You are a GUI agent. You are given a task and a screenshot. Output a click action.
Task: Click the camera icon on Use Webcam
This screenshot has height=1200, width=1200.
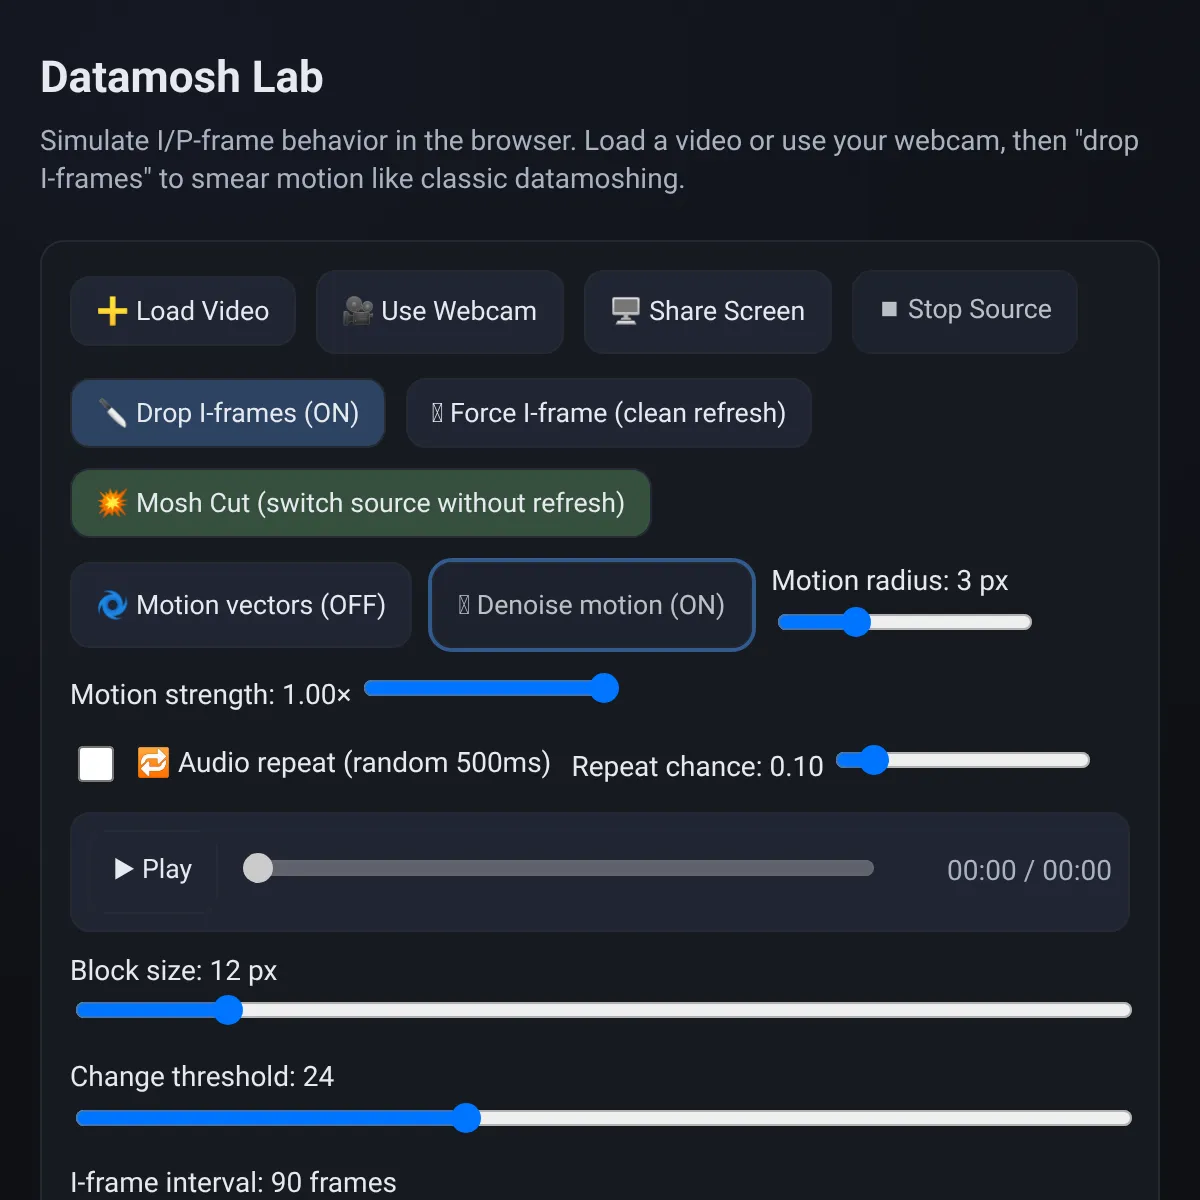pos(358,311)
